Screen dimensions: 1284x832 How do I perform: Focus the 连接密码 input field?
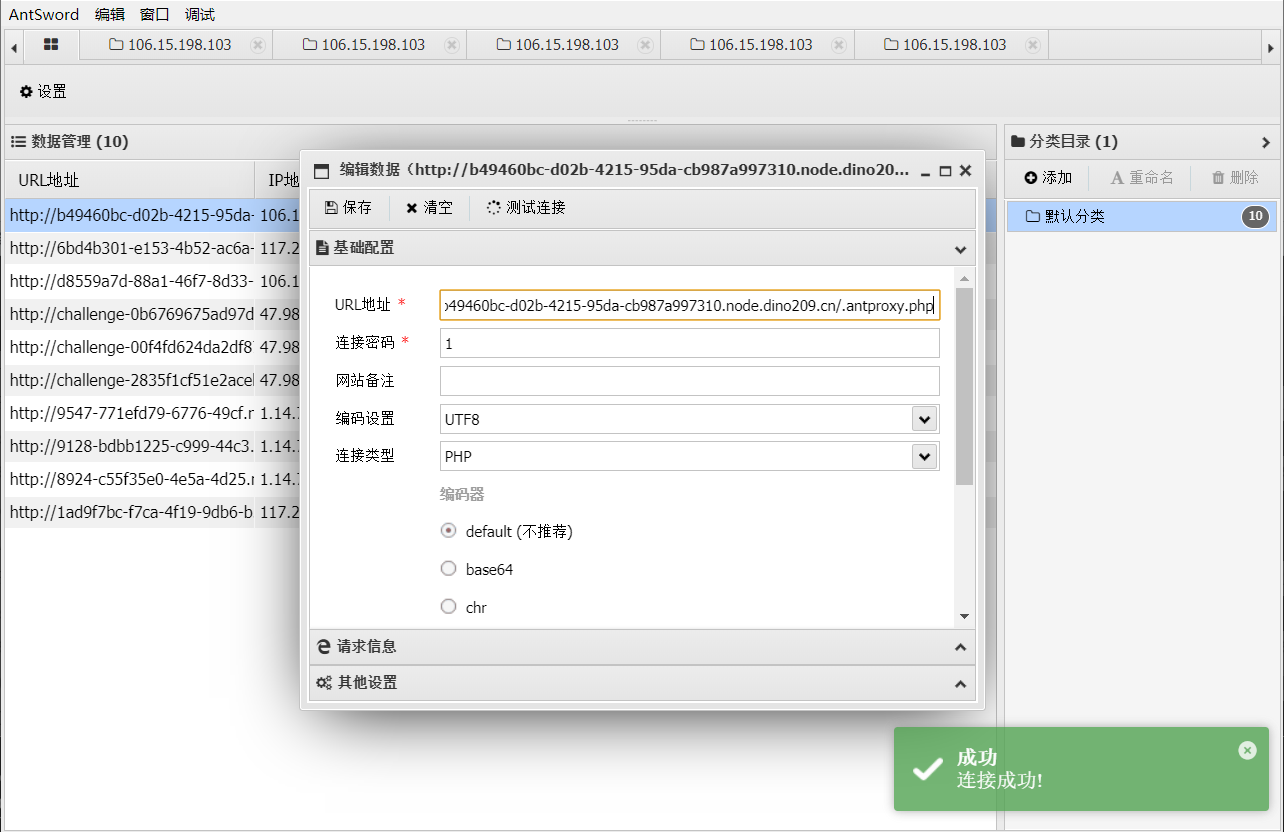click(x=690, y=343)
